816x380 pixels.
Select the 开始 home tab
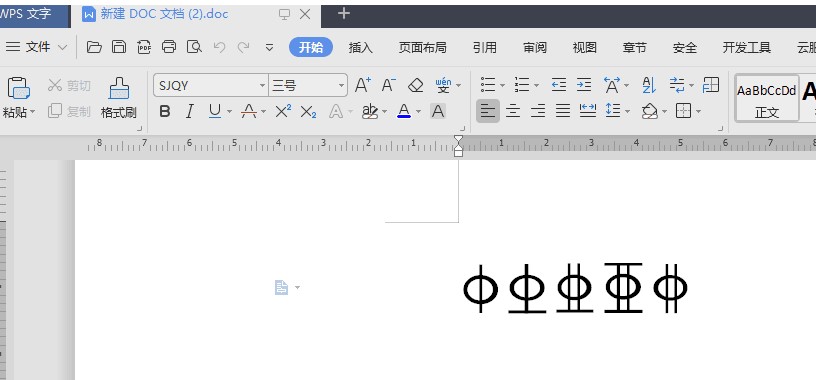[x=311, y=47]
